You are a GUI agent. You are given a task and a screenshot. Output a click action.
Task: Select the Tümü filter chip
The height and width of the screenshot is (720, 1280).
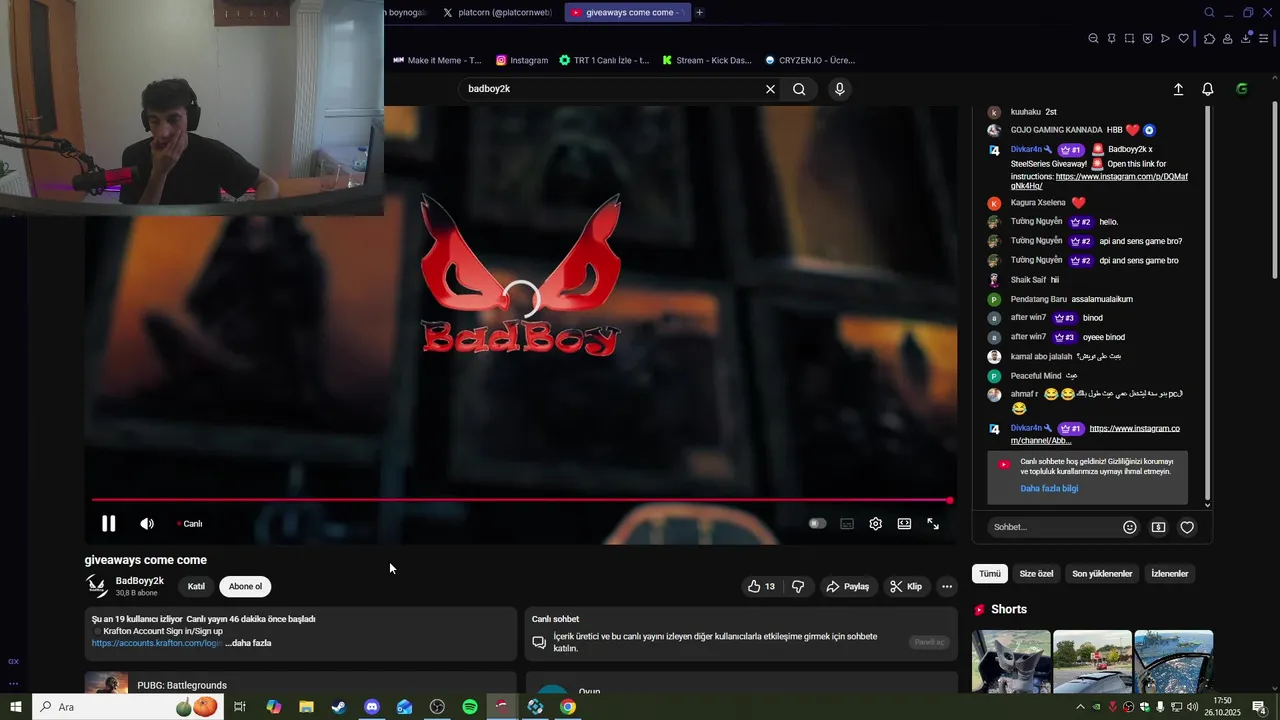tap(989, 574)
